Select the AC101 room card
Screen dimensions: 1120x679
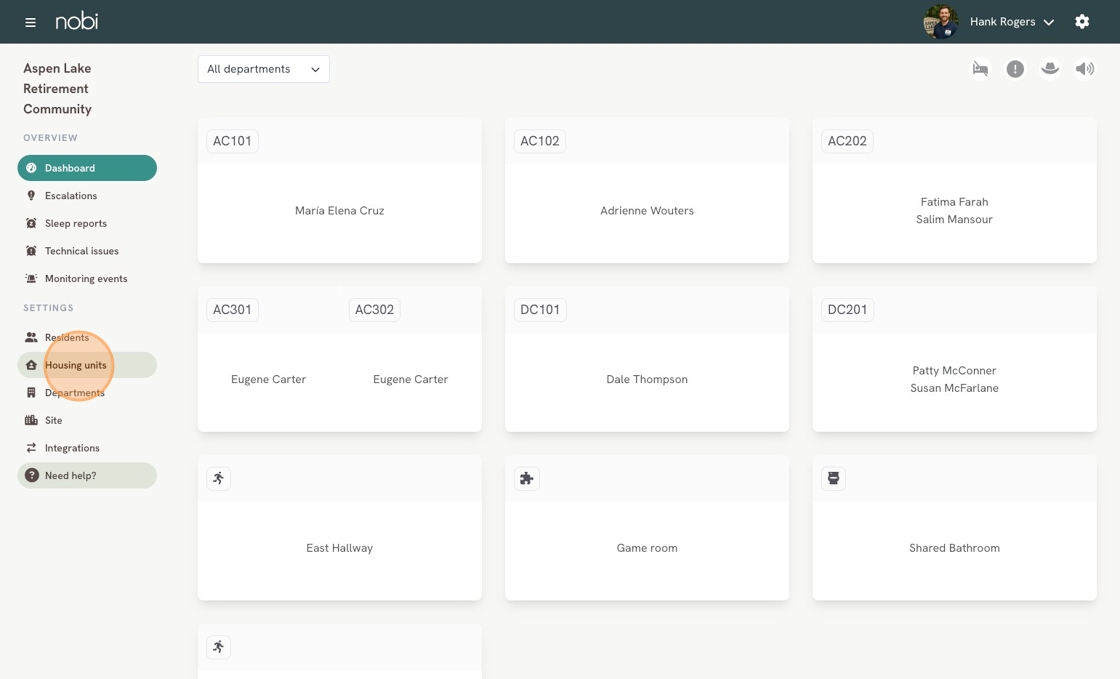[x=339, y=210]
